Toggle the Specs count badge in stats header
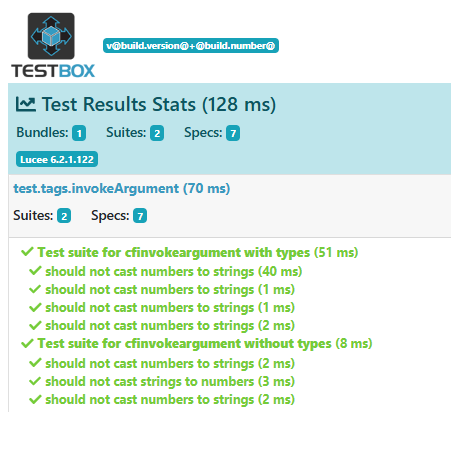This screenshot has width=451, height=449. pyautogui.click(x=233, y=133)
